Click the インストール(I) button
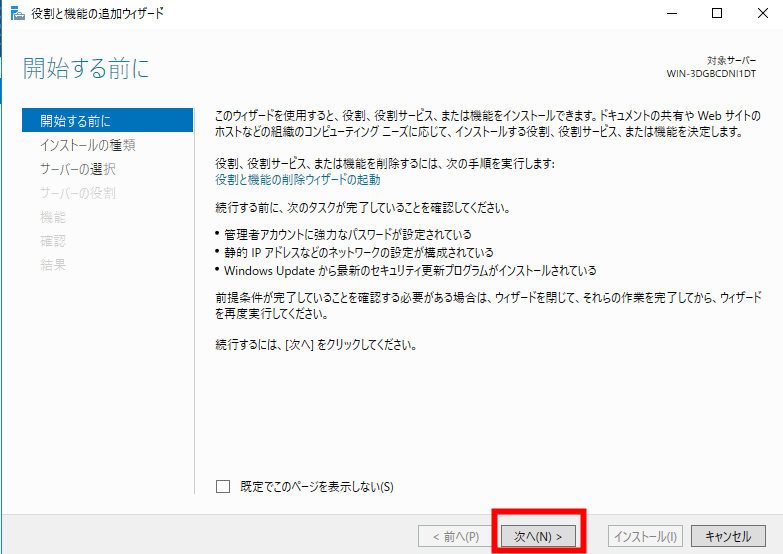Viewport: 783px width, 554px height. [645, 537]
